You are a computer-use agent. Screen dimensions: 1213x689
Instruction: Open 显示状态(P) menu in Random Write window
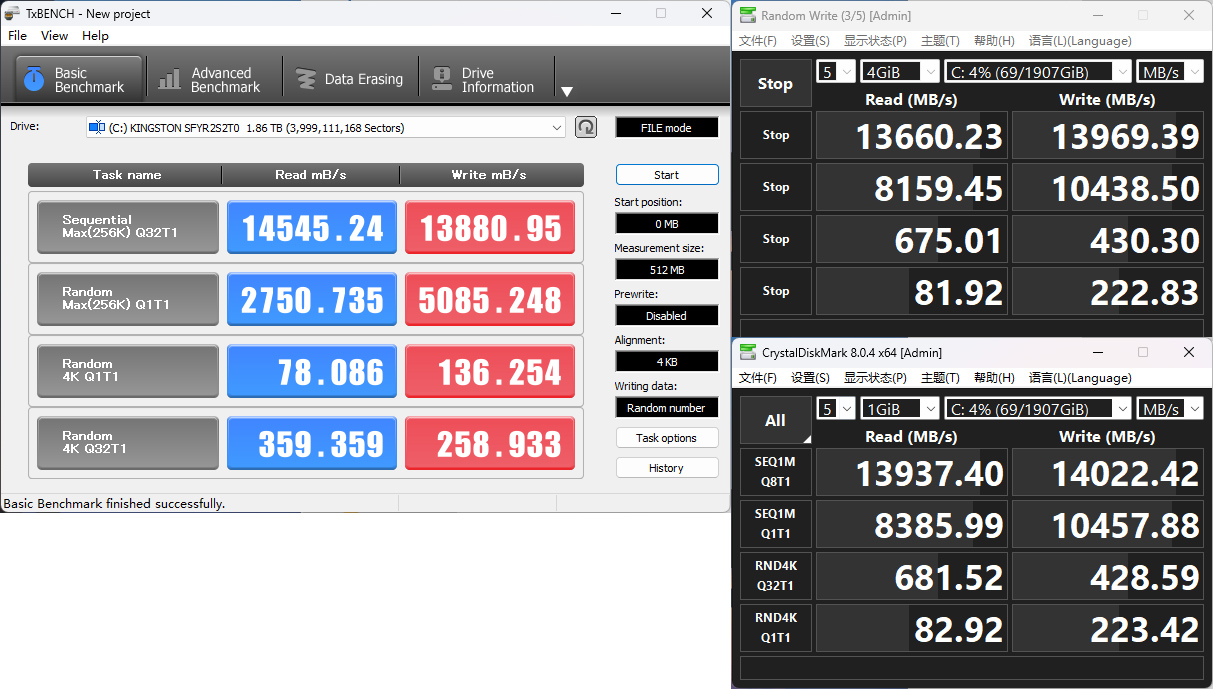point(875,41)
